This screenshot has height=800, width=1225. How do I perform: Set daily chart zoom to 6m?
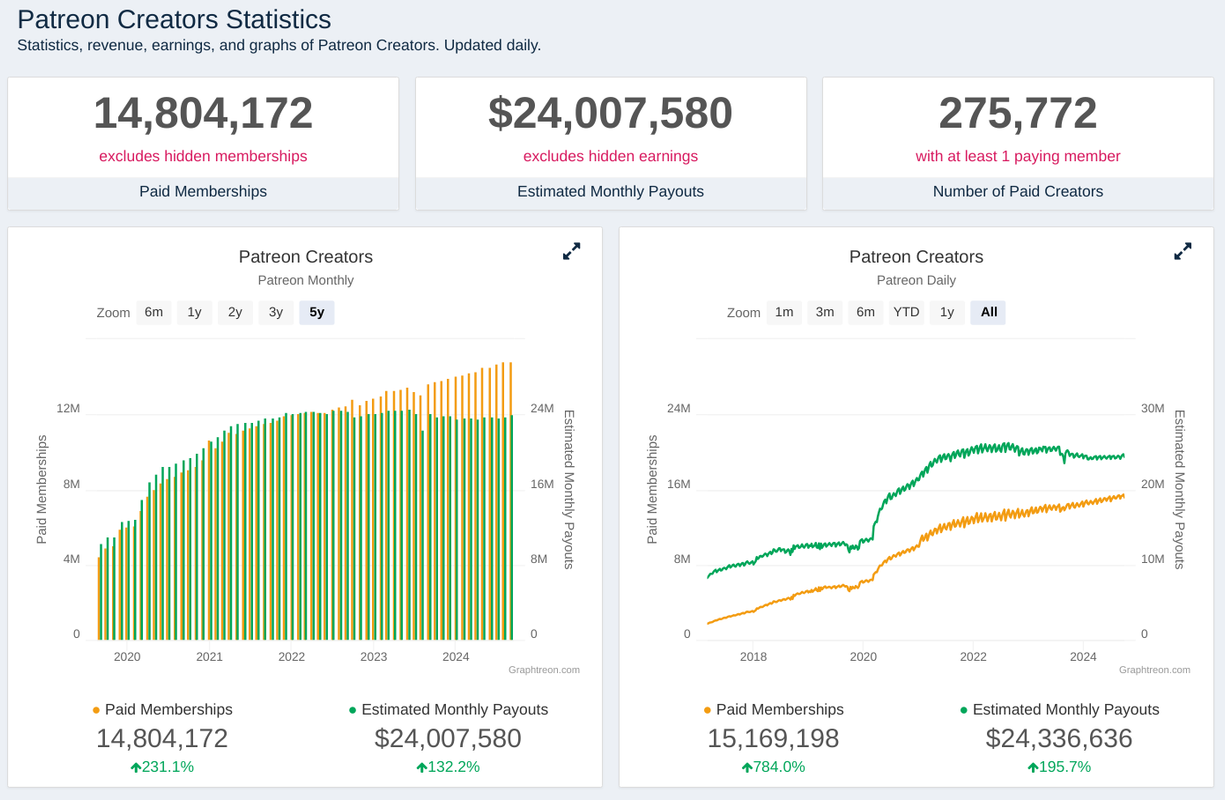(866, 312)
